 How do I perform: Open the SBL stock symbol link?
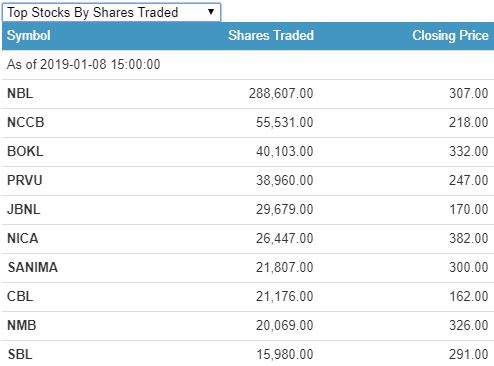20,354
